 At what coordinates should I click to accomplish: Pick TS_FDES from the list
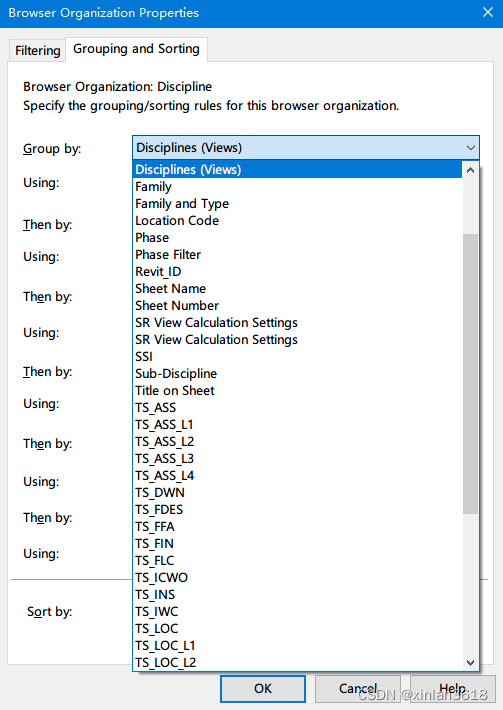tap(297, 510)
